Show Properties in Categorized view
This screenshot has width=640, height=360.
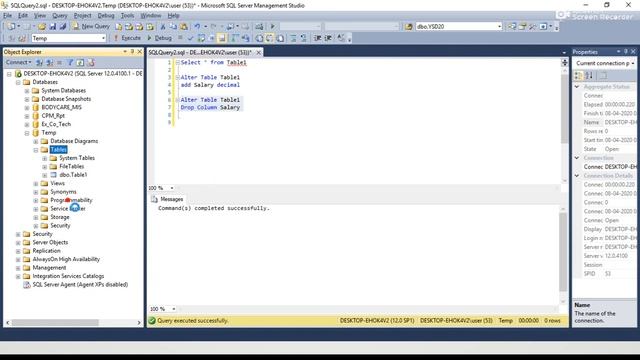[x=578, y=76]
